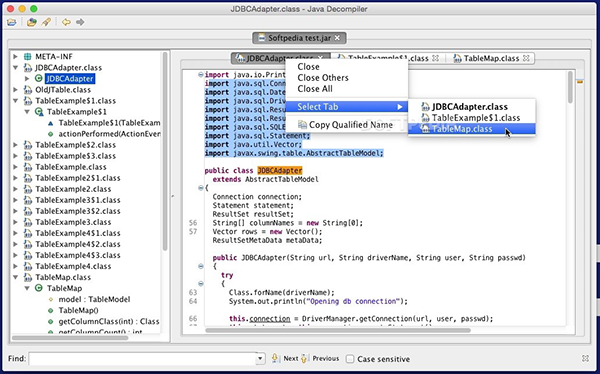Viewport: 600px width, 374px height.
Task: Collapse the JDBCAdapter.class tree node
Action: click(x=15, y=68)
